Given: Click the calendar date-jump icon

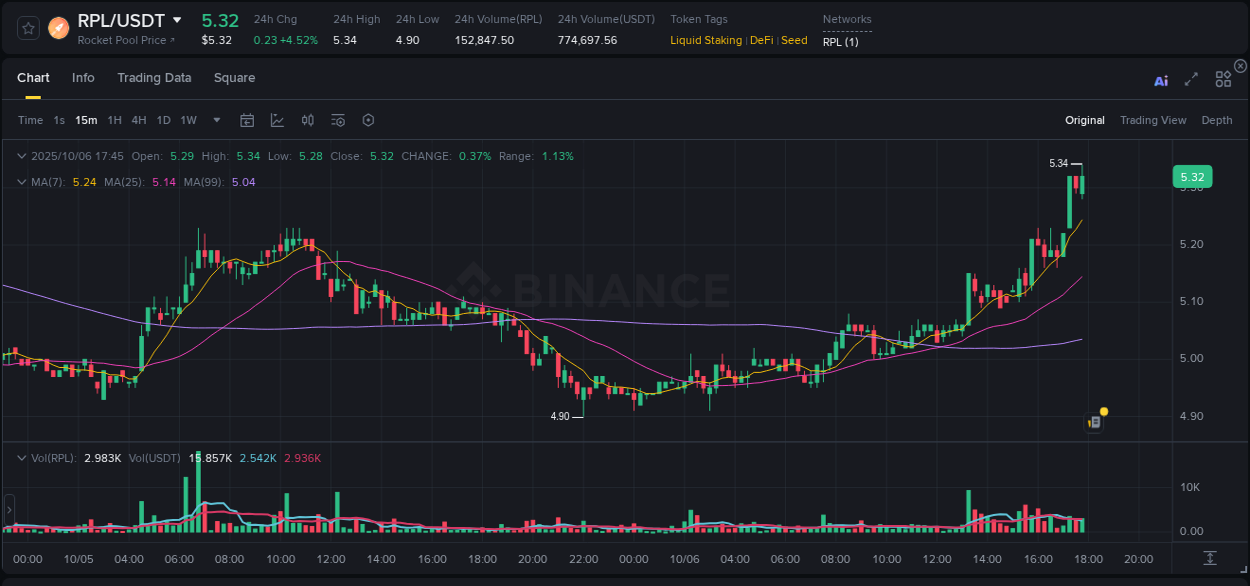Looking at the screenshot, I should coord(247,120).
